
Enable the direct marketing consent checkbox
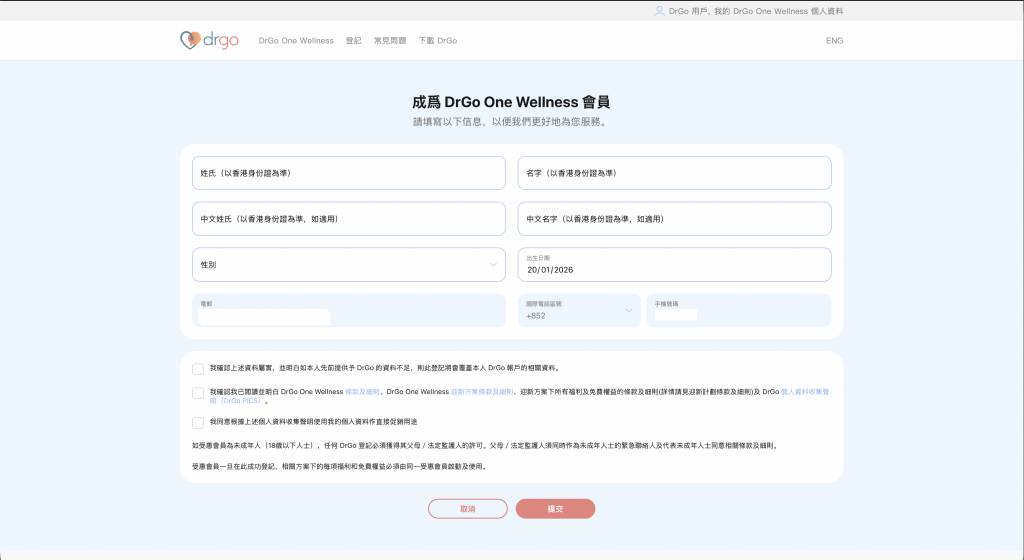(x=198, y=422)
